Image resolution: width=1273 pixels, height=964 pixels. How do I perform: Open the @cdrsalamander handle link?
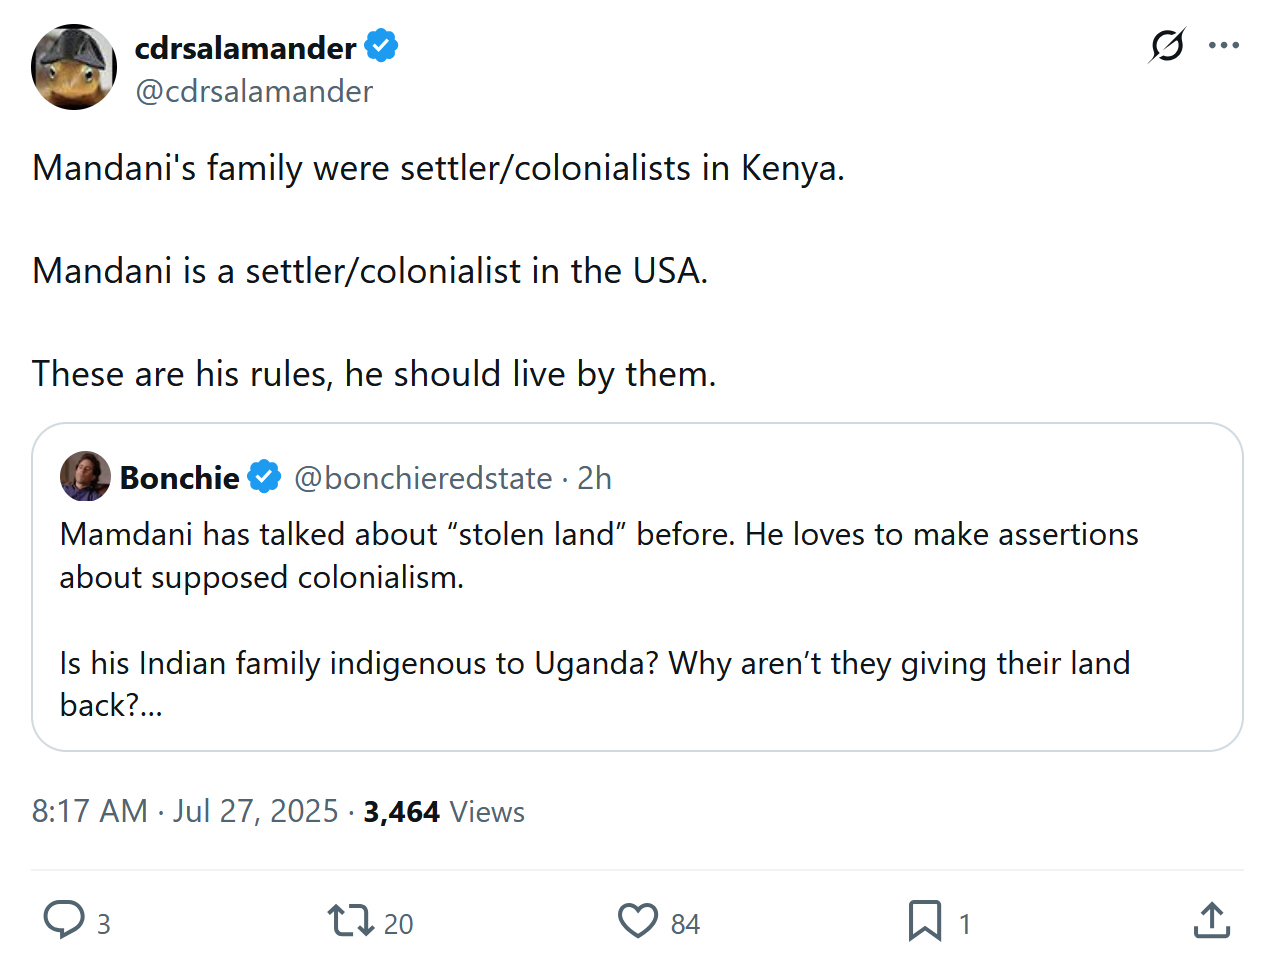(254, 91)
